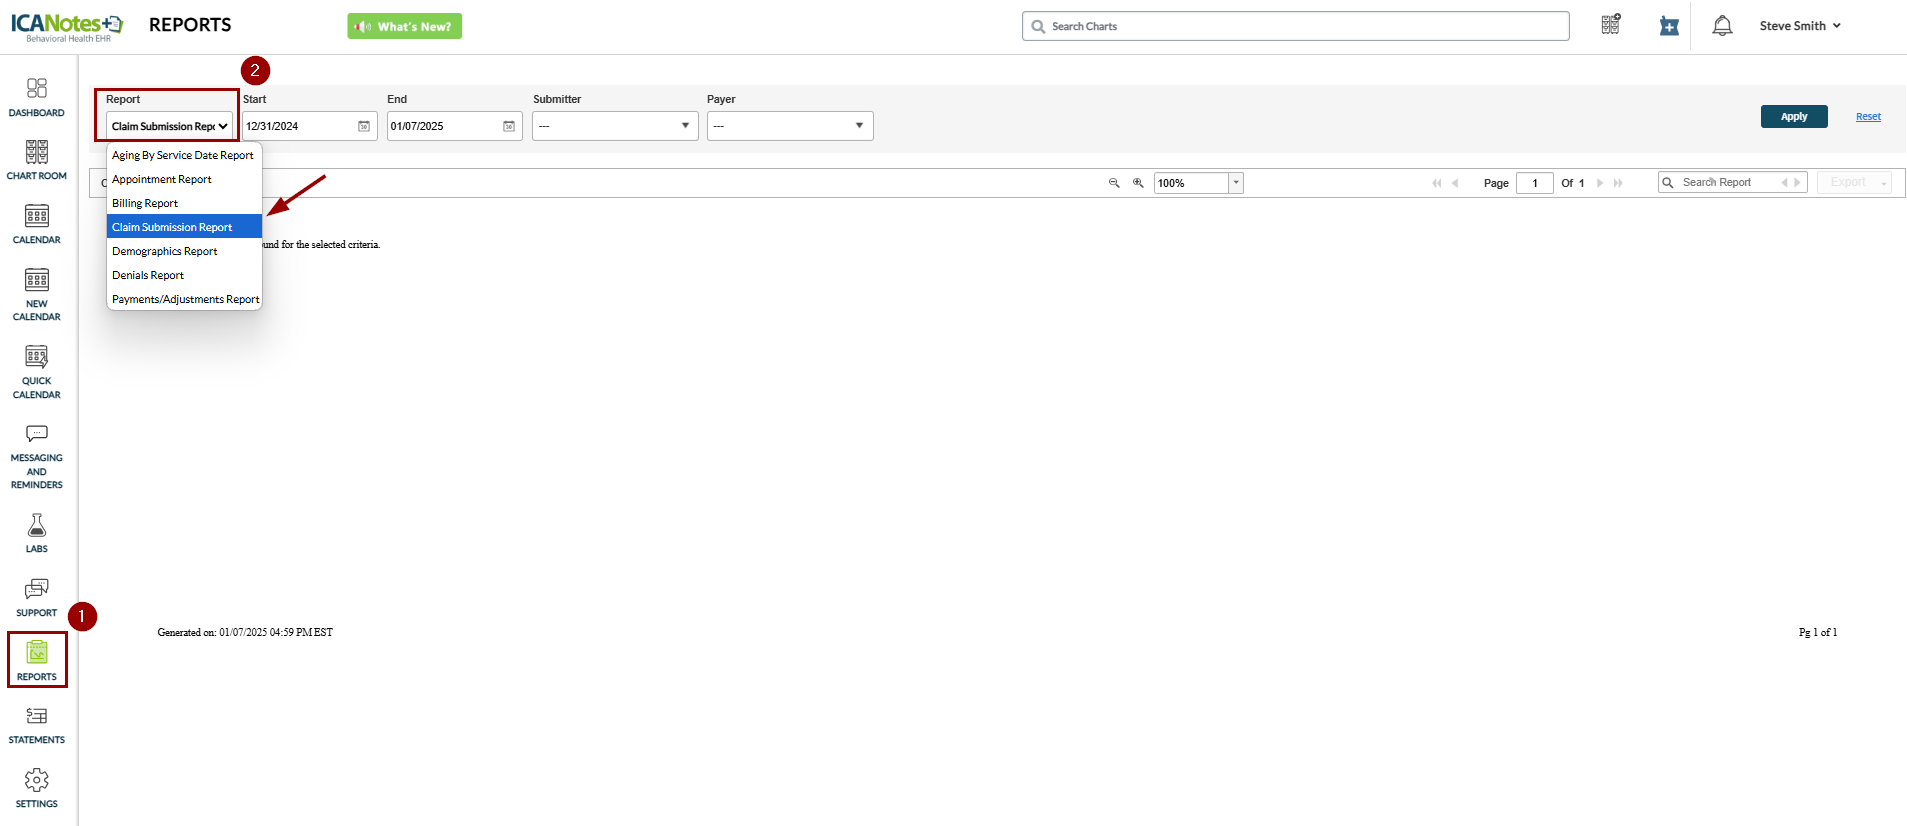
Task: Zoom in the report view
Action: [1138, 183]
